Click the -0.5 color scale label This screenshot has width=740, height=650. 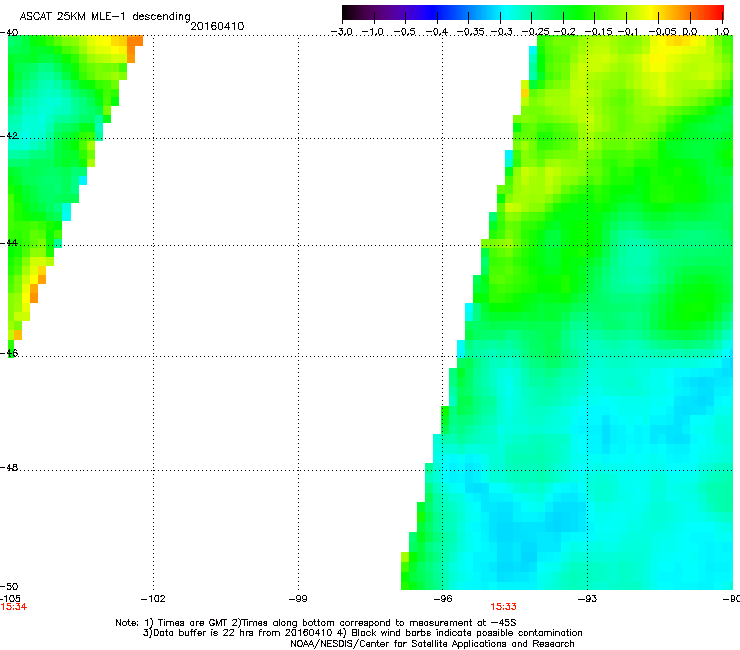[x=405, y=32]
